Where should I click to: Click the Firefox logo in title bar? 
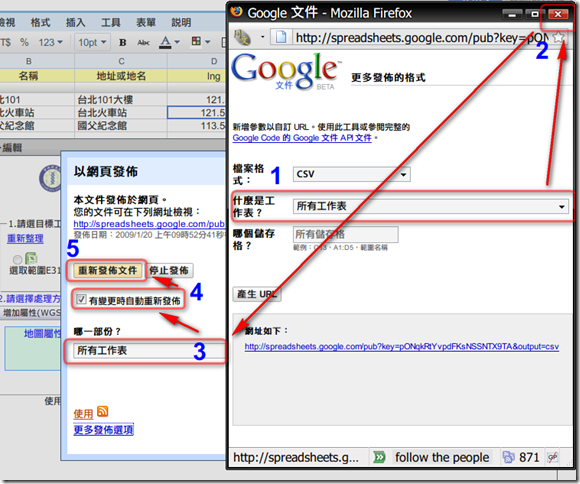[236, 11]
